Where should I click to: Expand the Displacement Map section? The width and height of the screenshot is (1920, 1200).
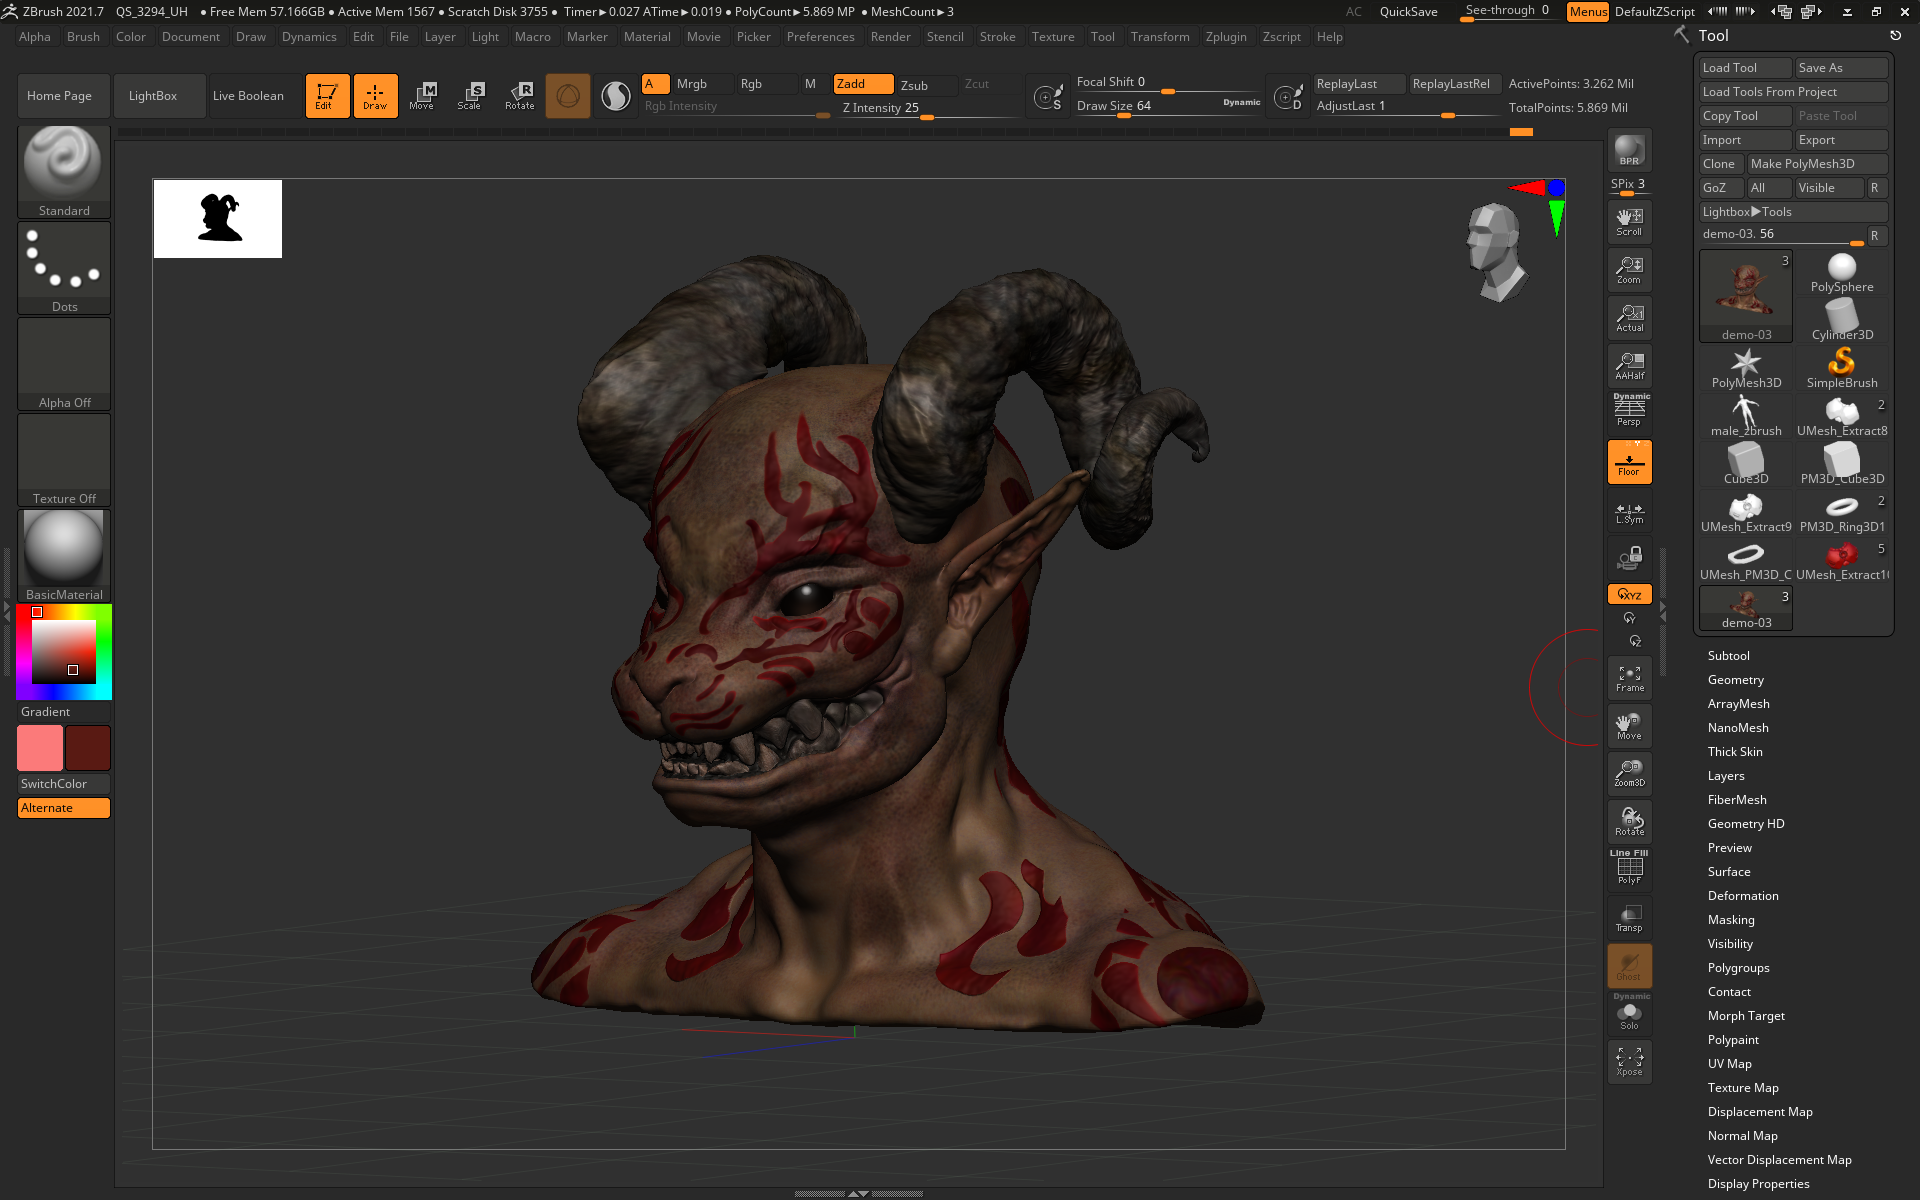[x=1760, y=1112]
